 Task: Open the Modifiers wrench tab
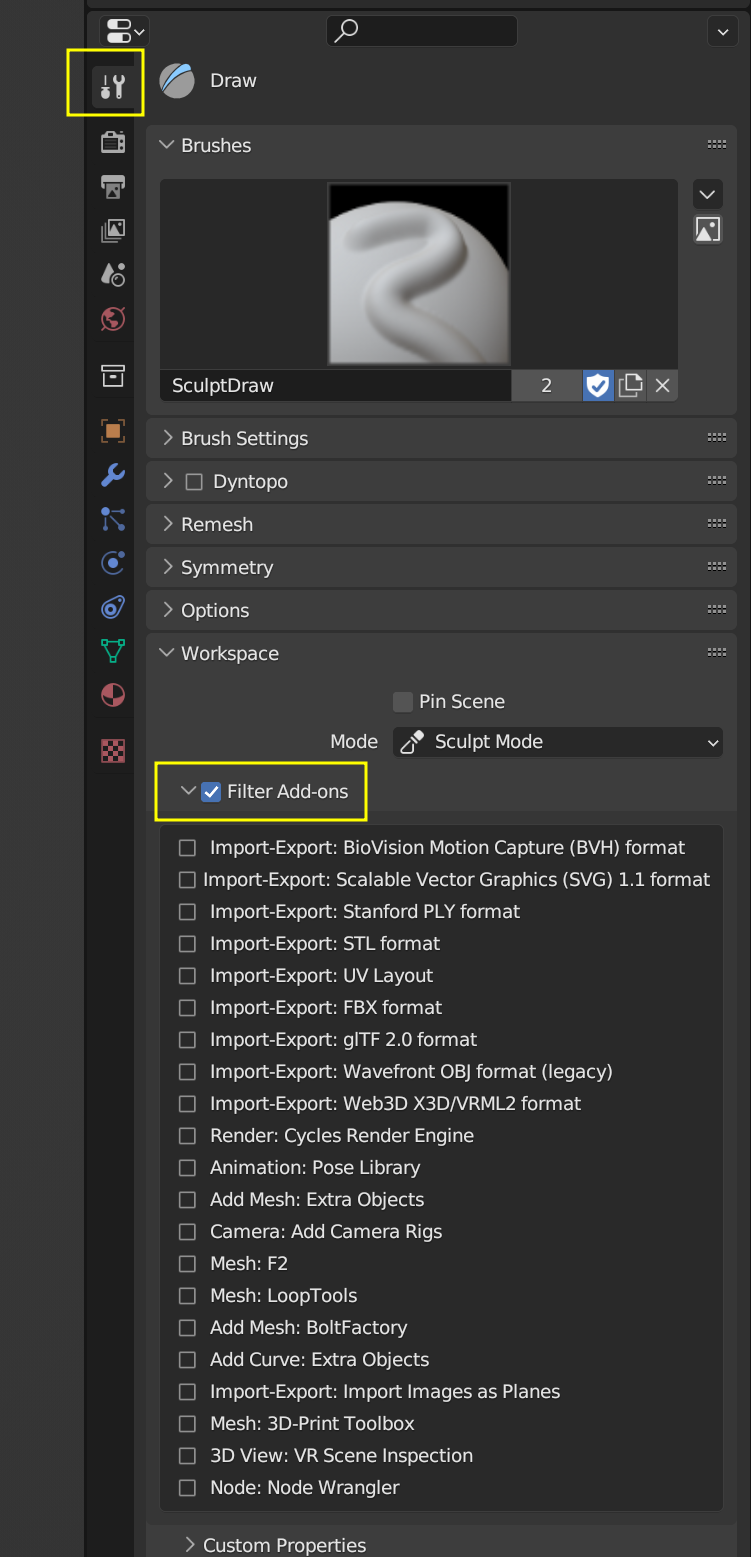point(113,475)
